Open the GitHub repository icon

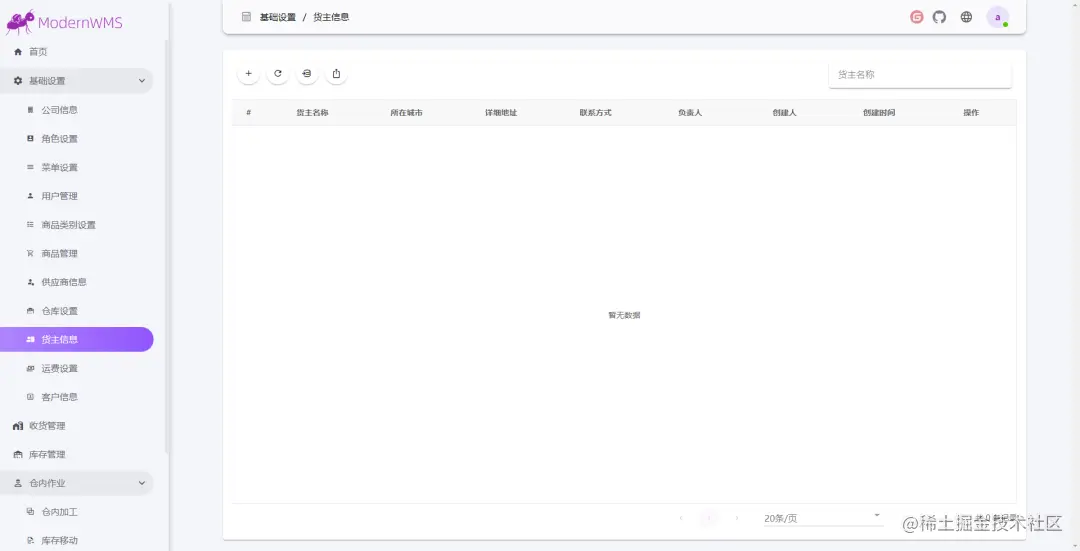point(939,17)
